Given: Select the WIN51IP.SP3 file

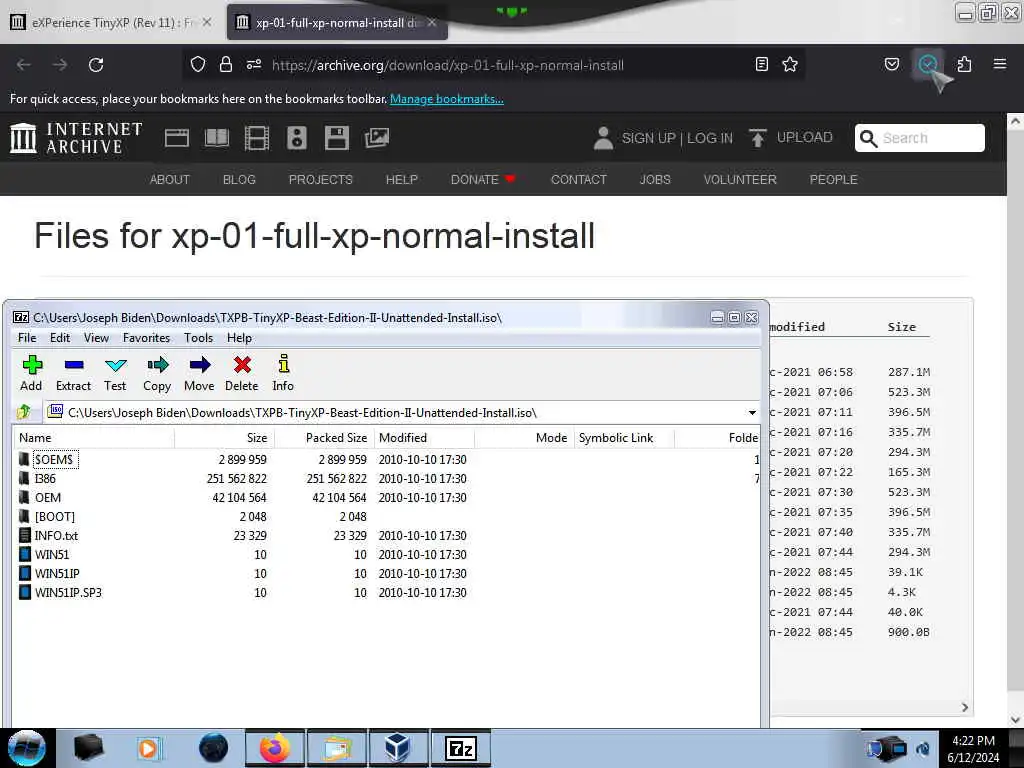Looking at the screenshot, I should click(385, 592).
